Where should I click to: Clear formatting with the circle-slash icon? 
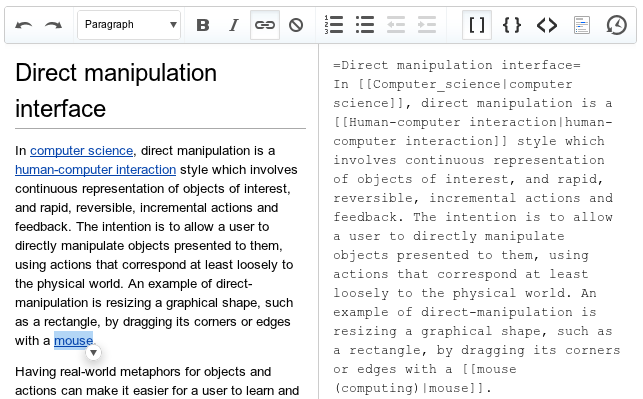tap(296, 25)
